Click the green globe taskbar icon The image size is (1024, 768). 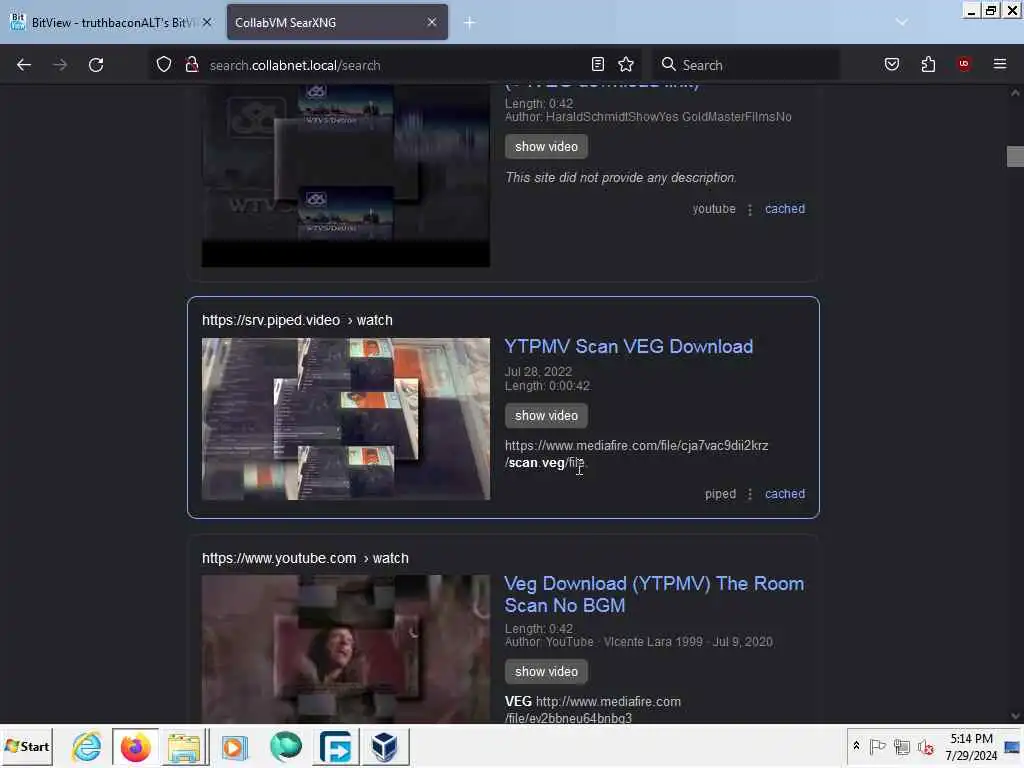point(285,746)
